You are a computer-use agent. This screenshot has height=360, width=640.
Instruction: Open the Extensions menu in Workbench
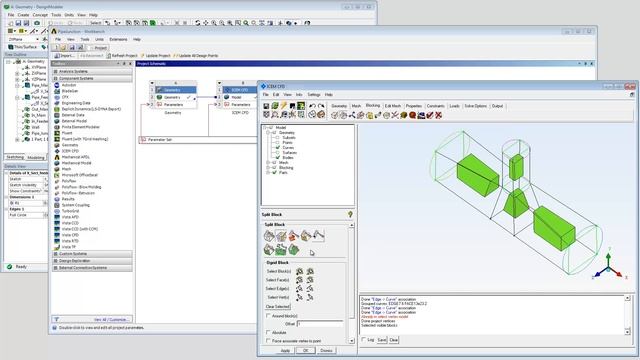(118, 40)
